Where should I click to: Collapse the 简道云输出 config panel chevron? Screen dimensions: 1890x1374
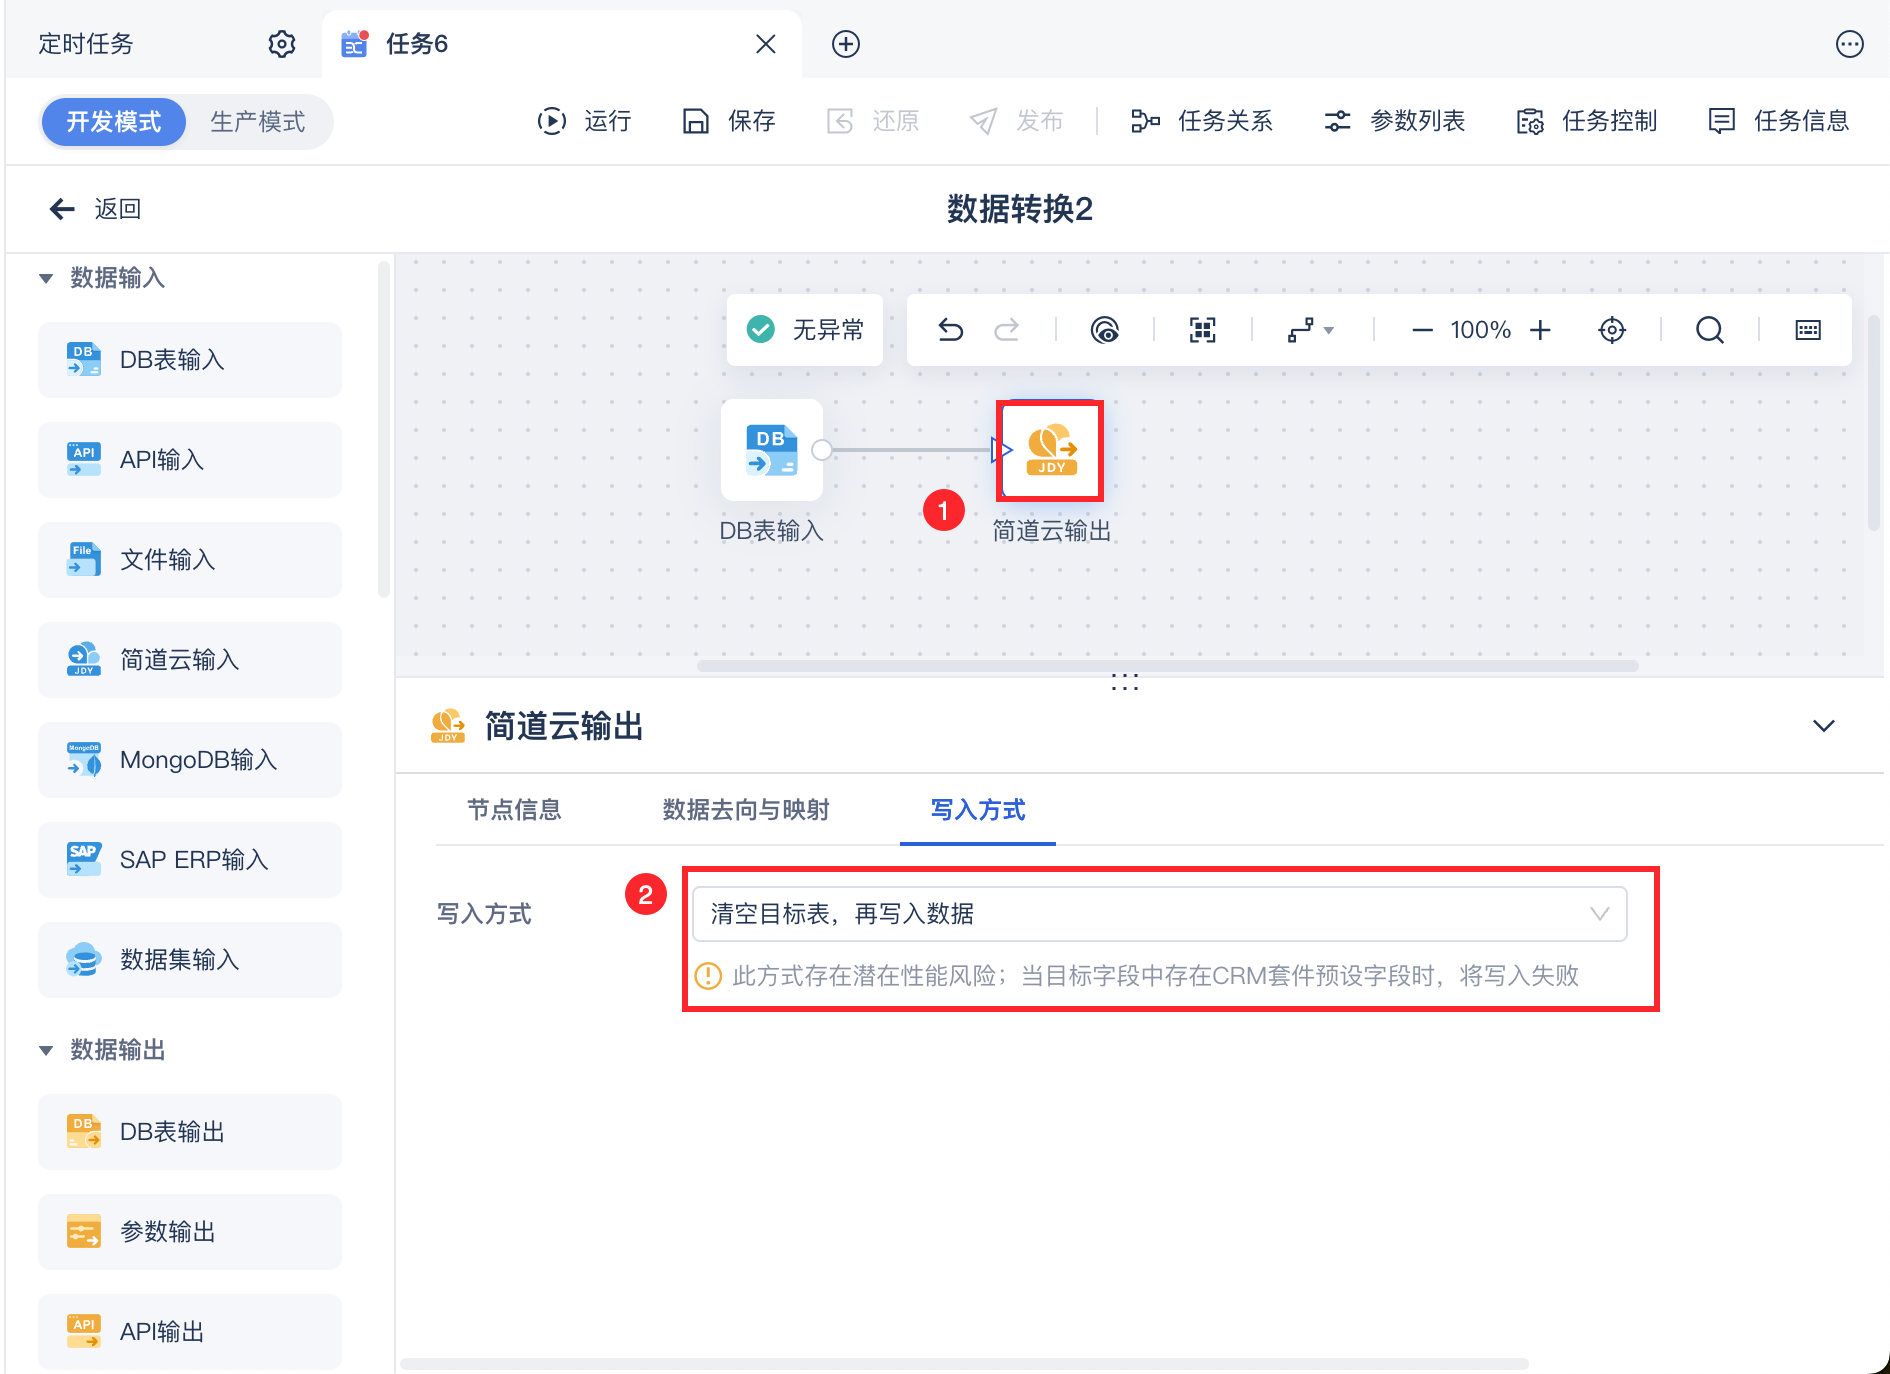[1824, 726]
